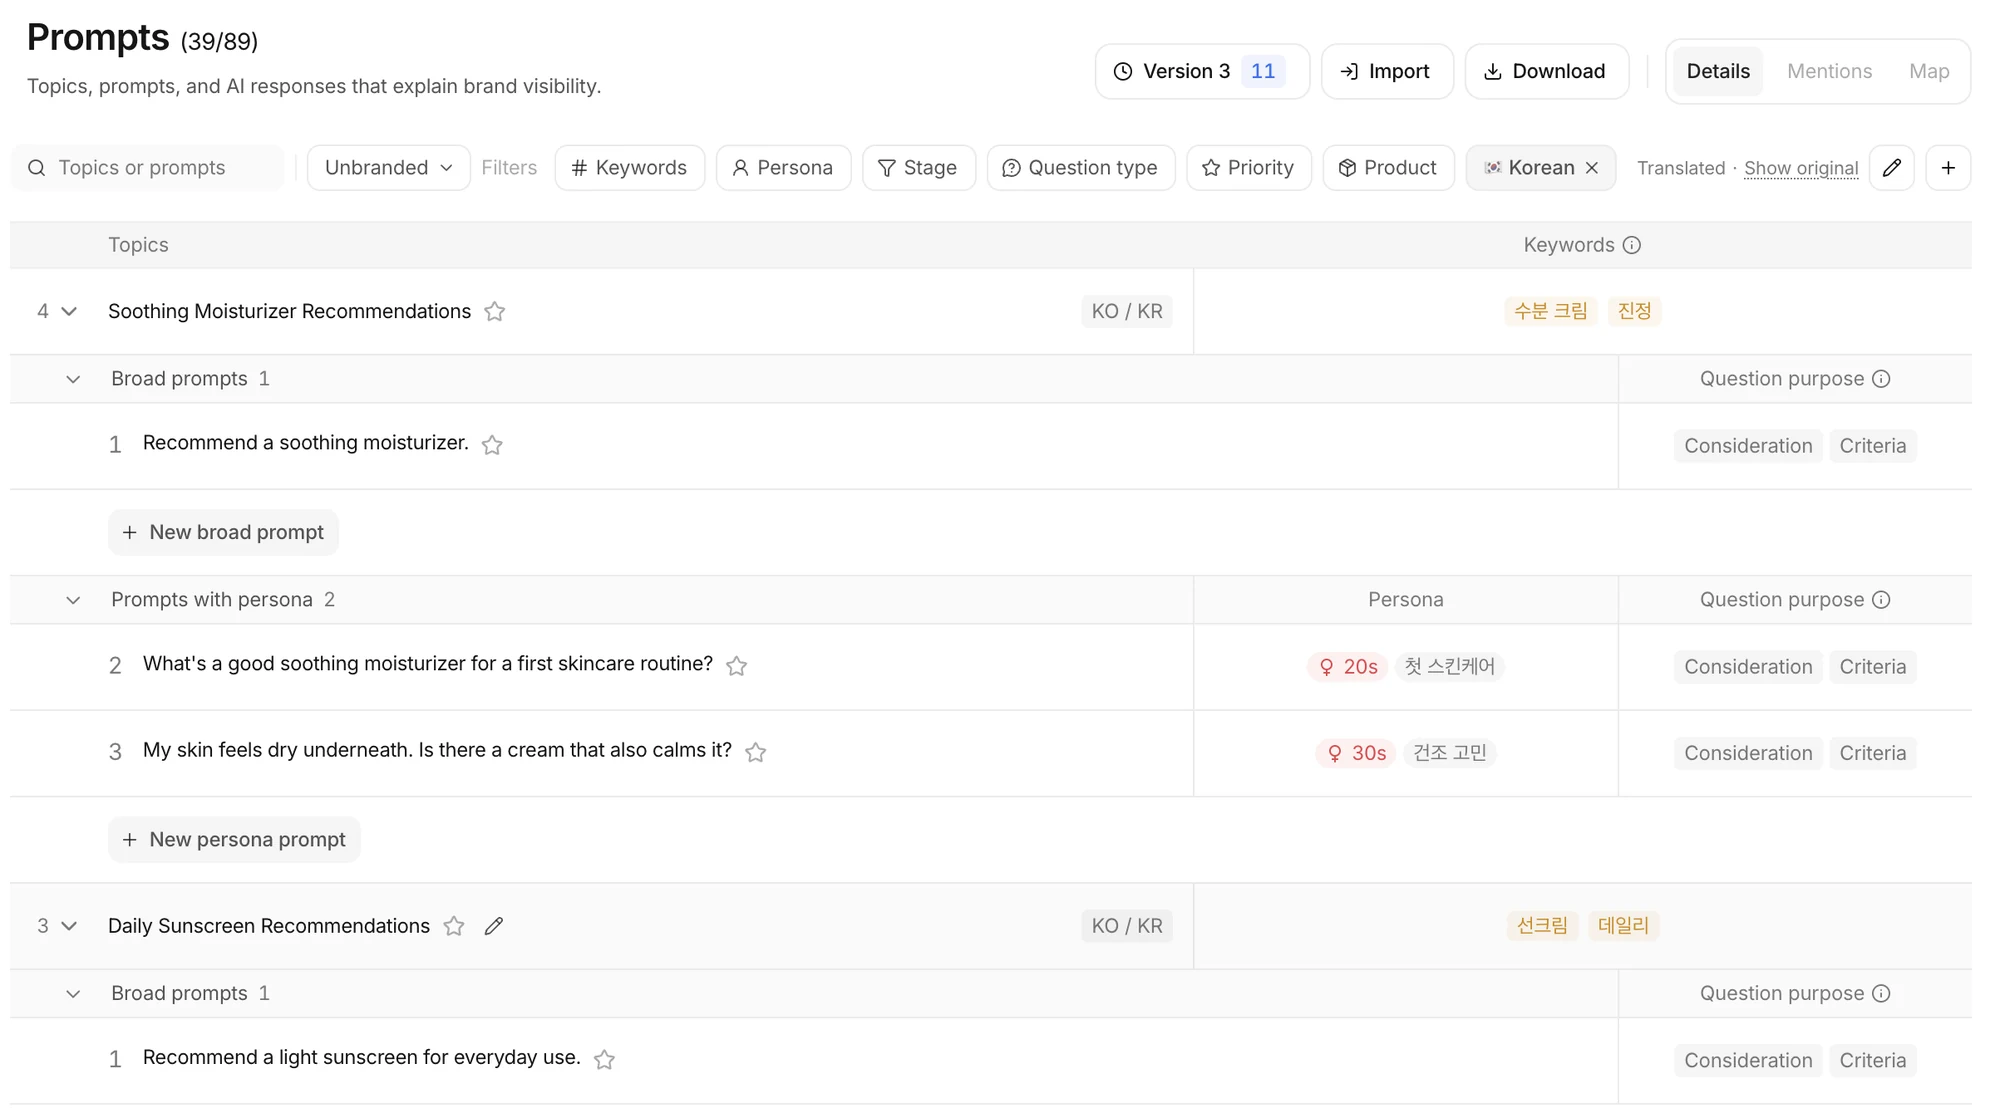Screen dimensions: 2000x1113
Task: Open the Version 3 history button
Action: [x=1202, y=71]
